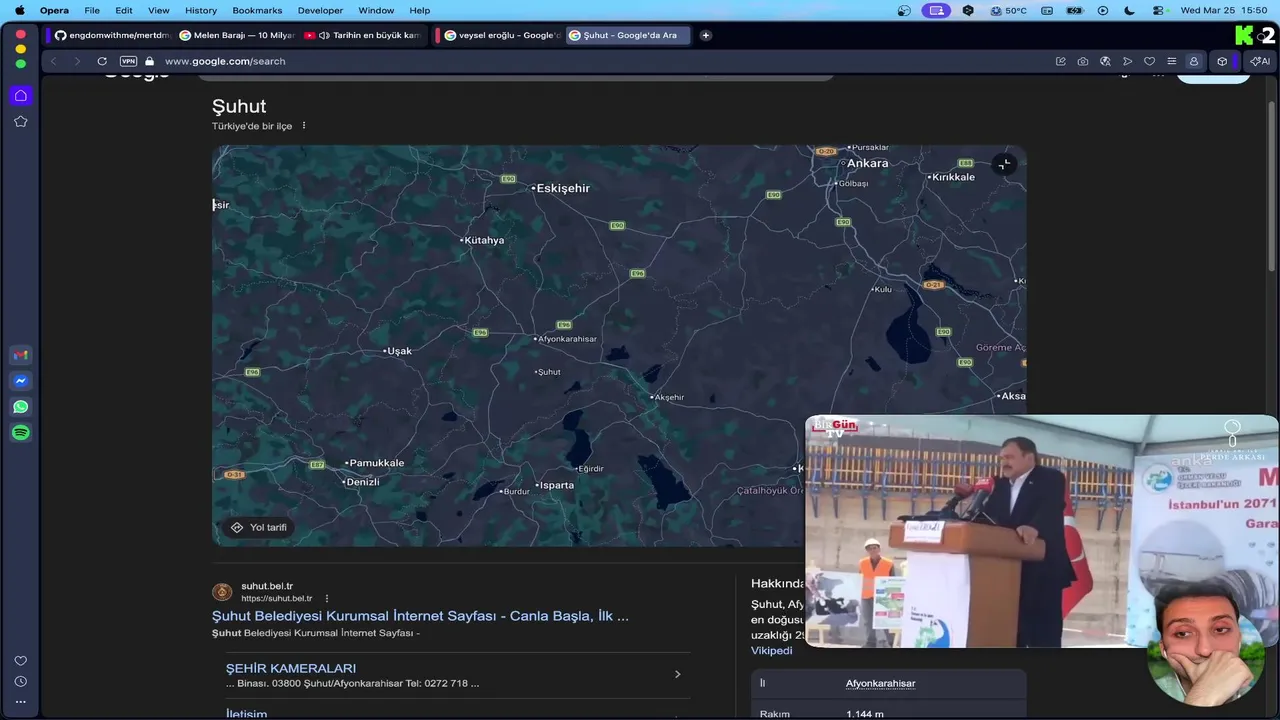Add page to bookmarks heart icon
Image resolution: width=1280 pixels, height=720 pixels.
pos(1149,61)
